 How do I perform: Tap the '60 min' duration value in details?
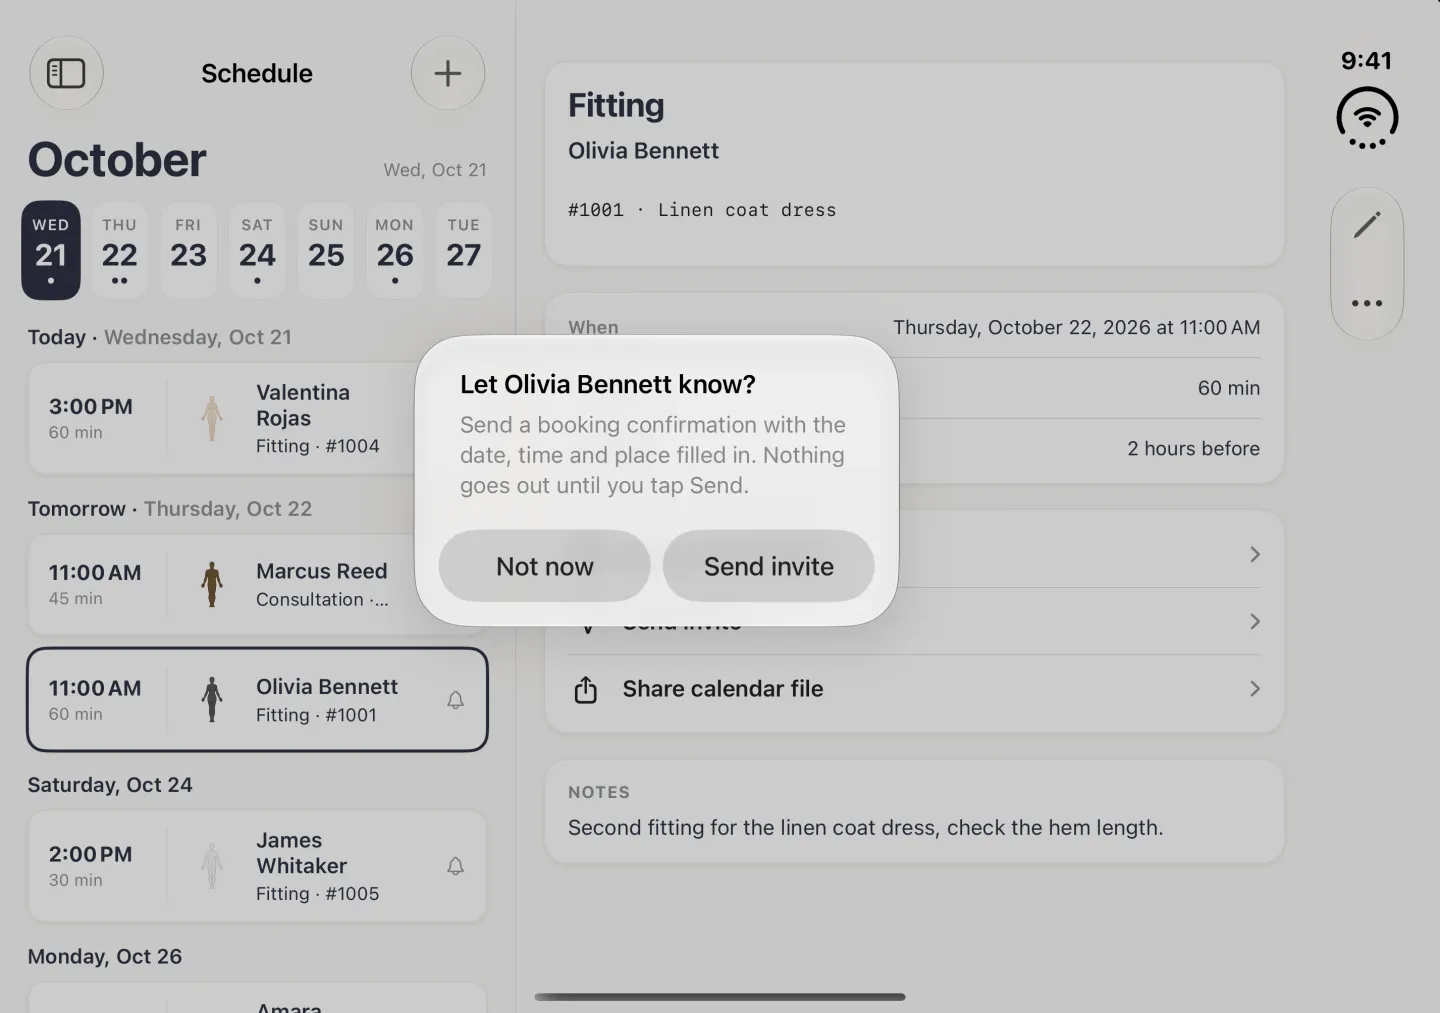[x=1229, y=388]
